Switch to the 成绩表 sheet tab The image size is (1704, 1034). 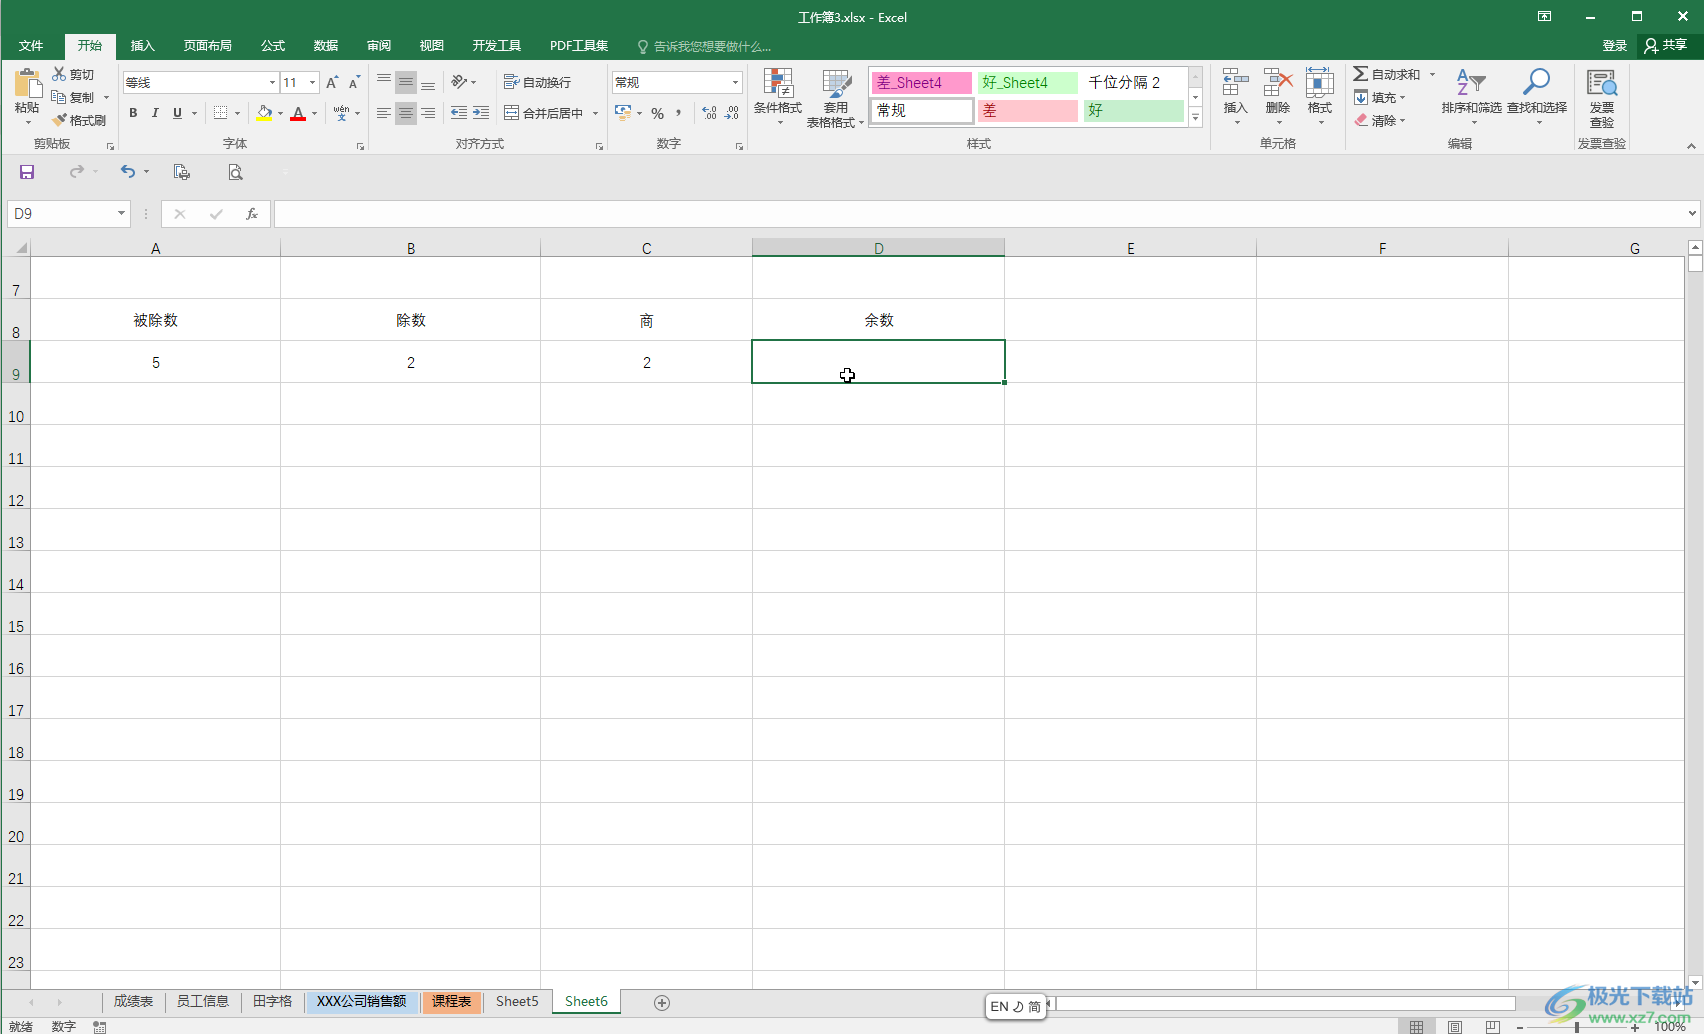(x=133, y=1001)
